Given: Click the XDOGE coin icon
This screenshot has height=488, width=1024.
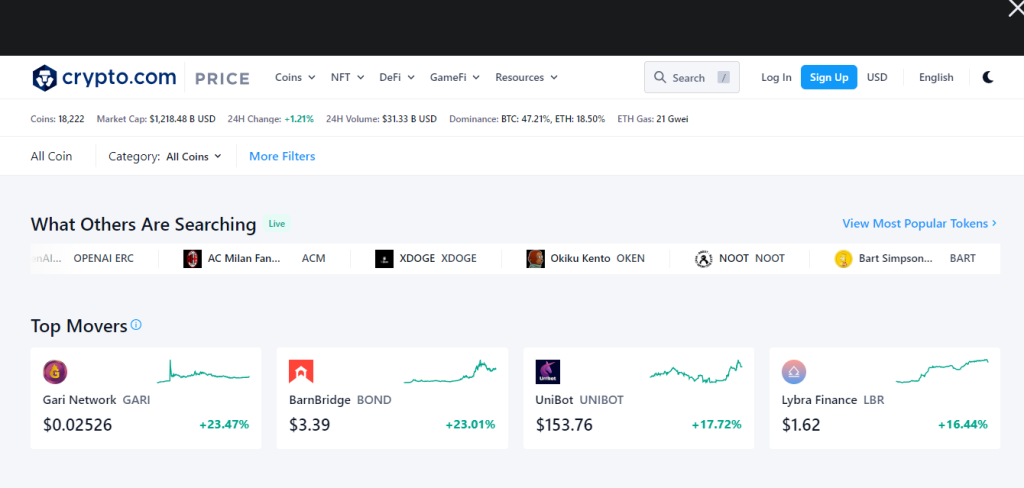Looking at the screenshot, I should point(384,259).
